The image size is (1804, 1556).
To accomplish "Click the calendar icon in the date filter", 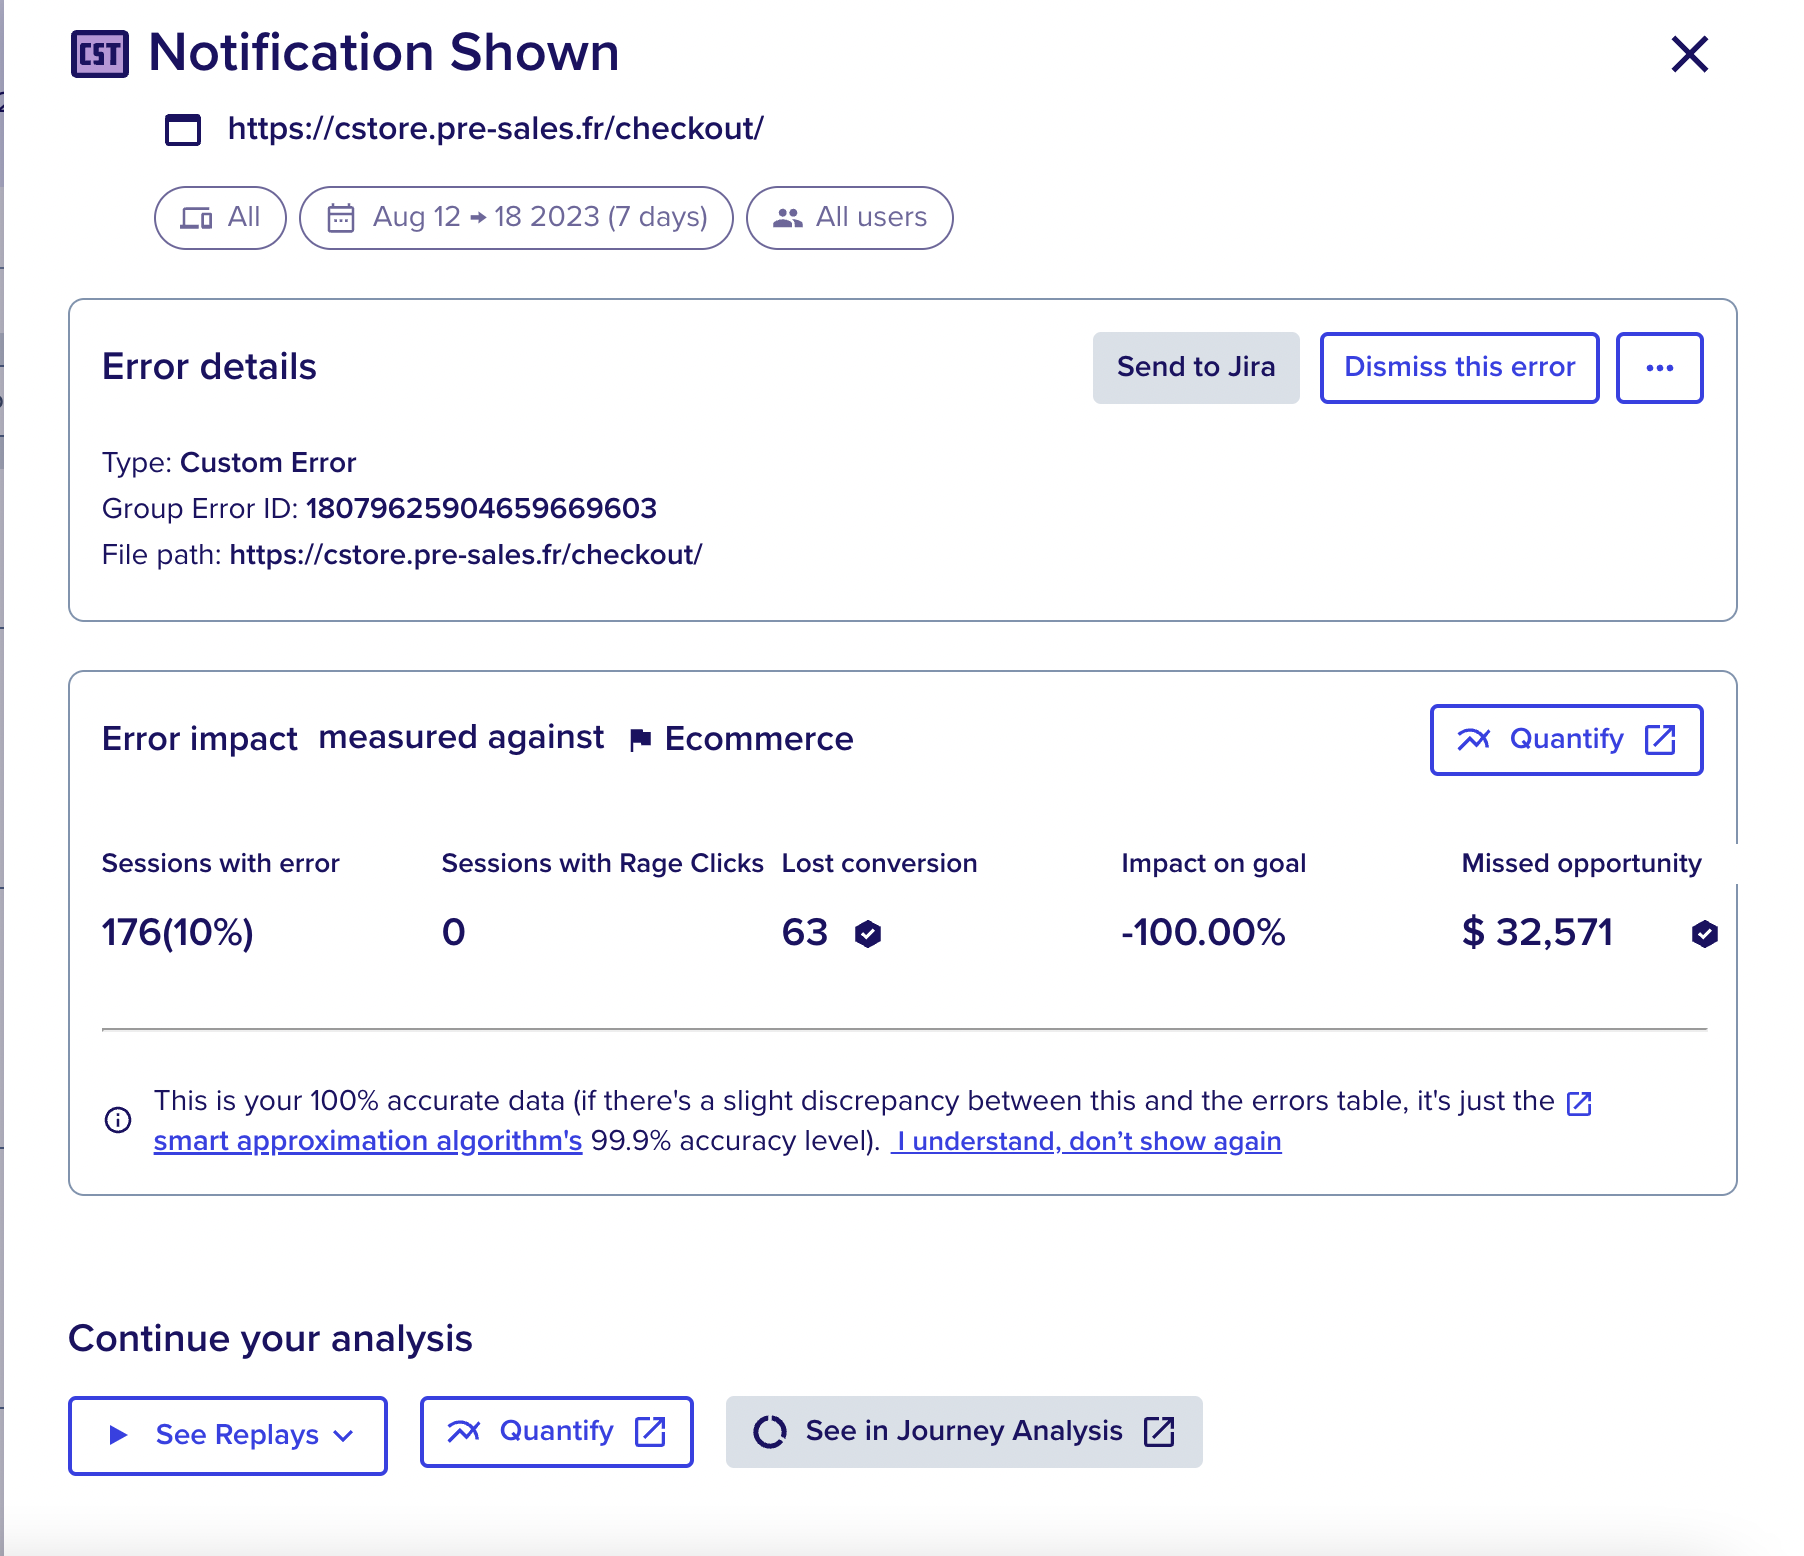I will (x=341, y=217).
